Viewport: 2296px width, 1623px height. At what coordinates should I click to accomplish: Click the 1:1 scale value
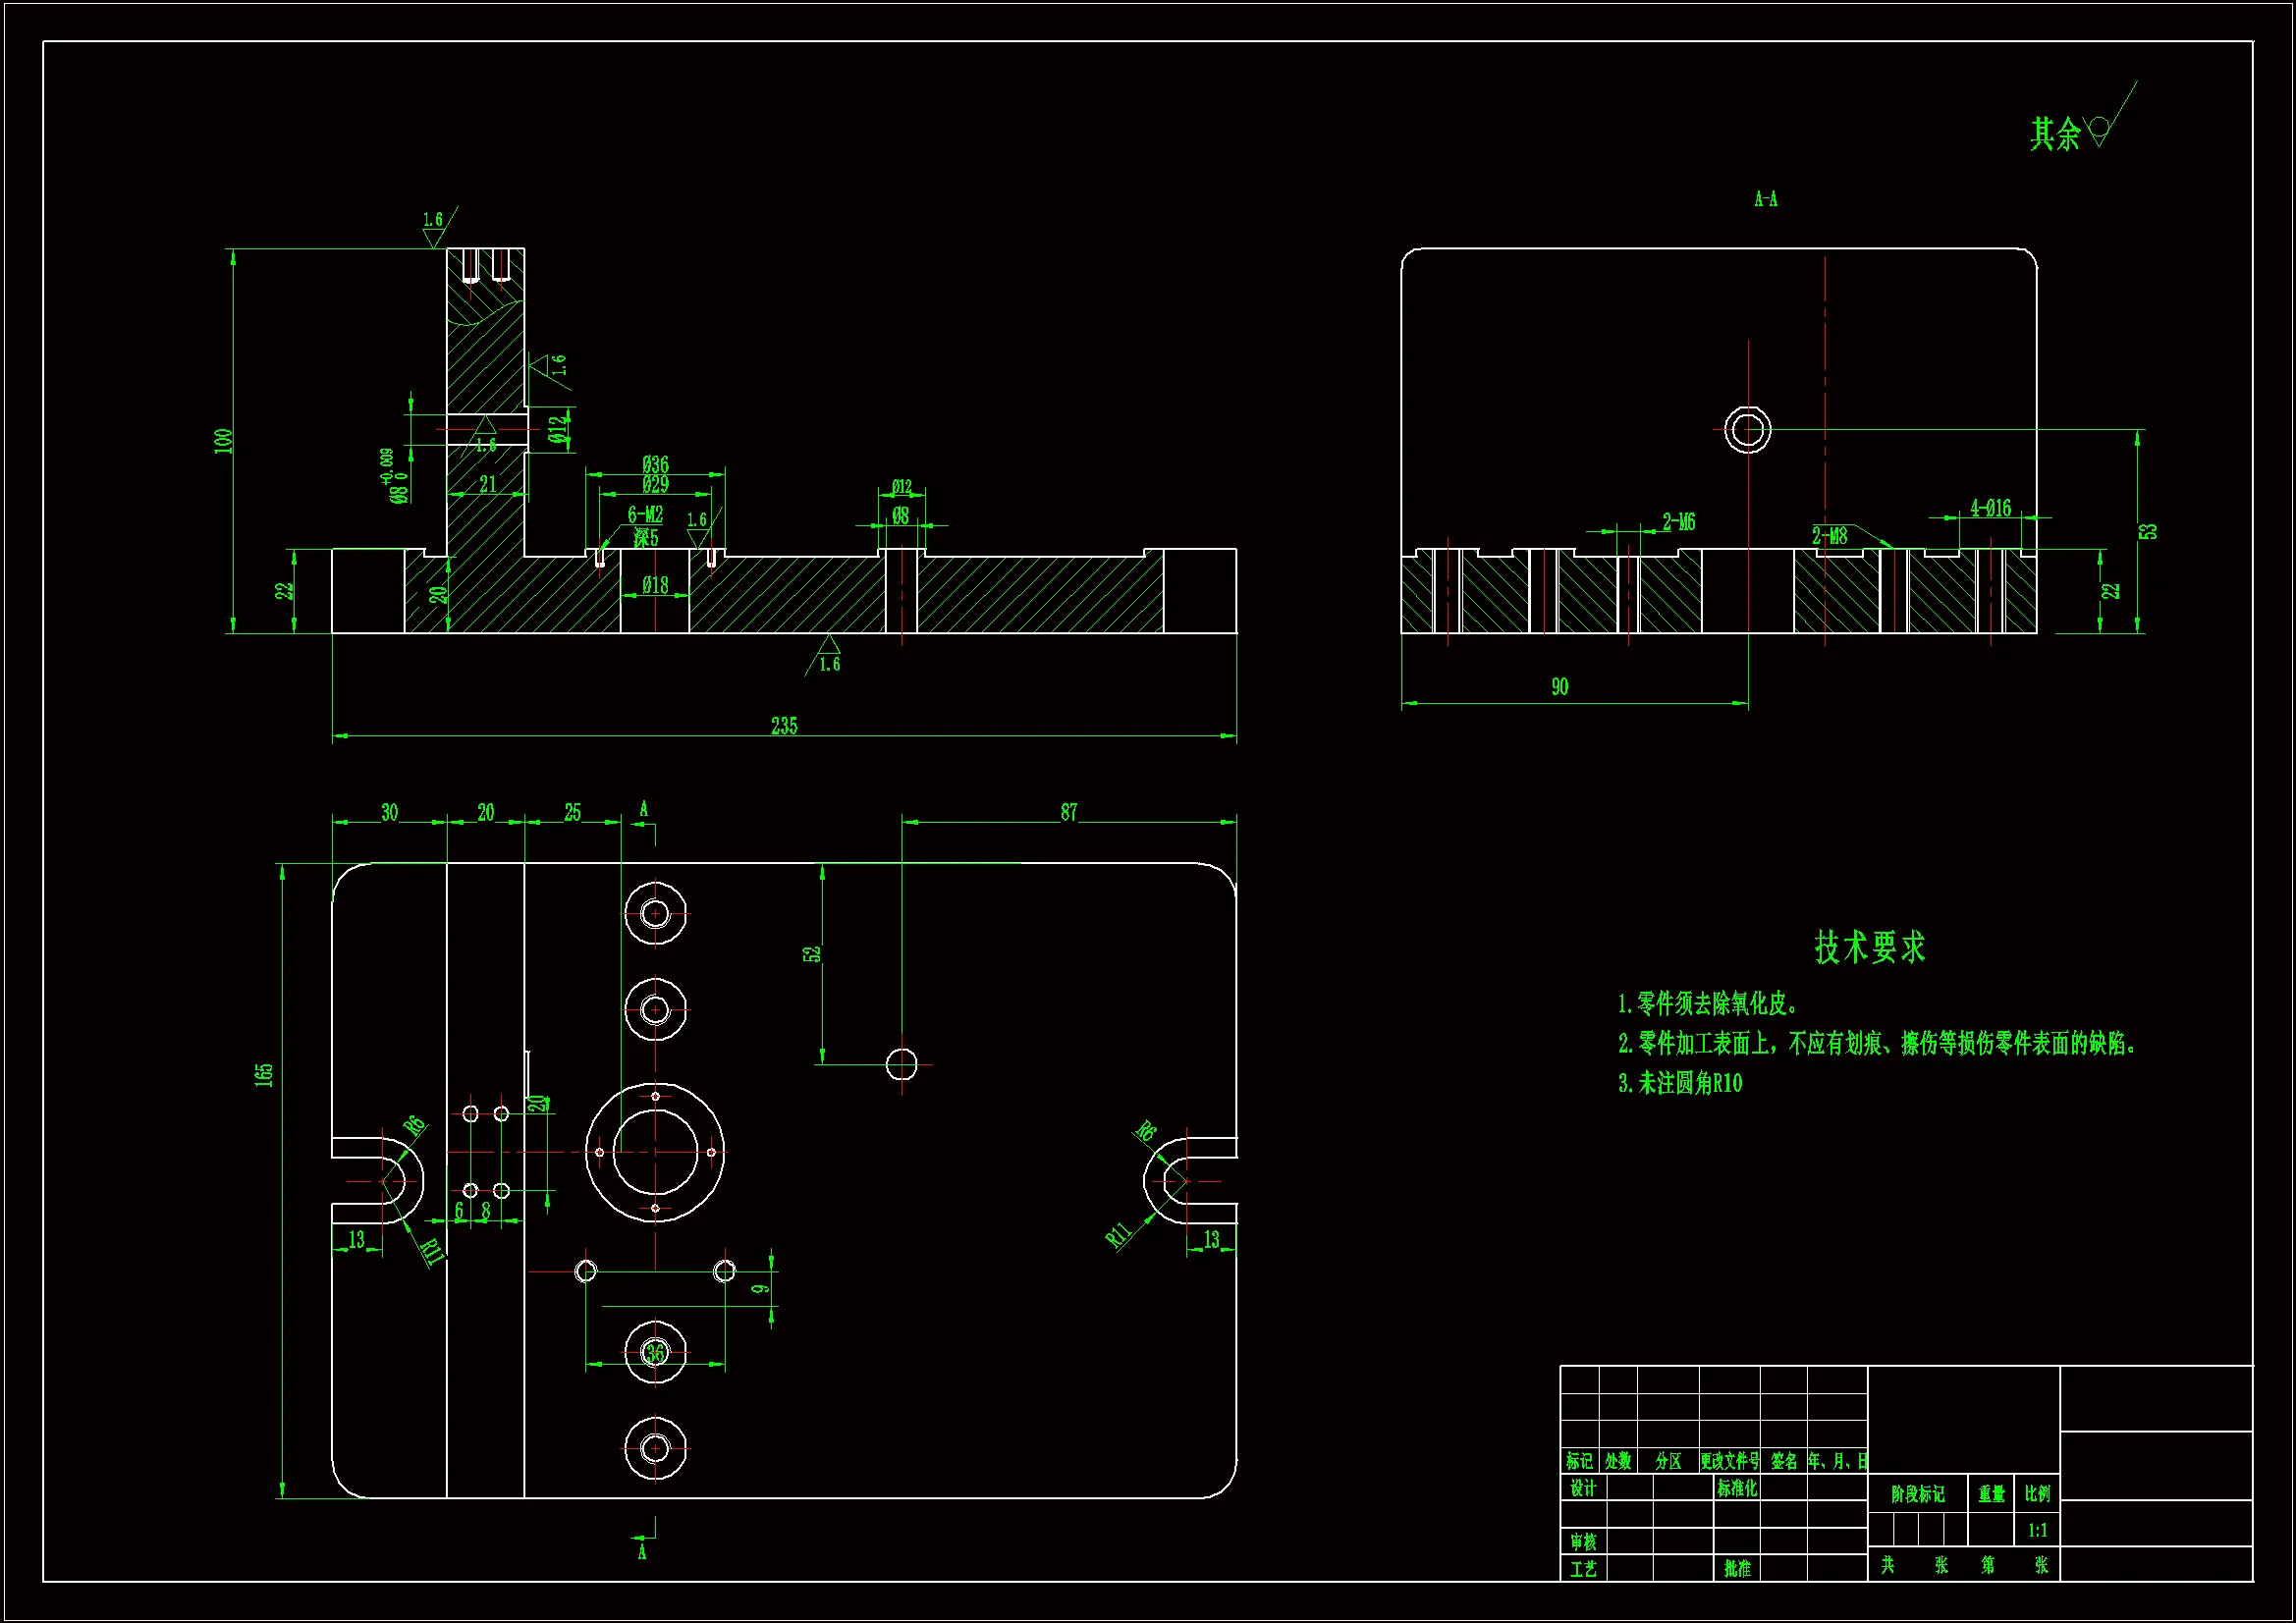(2037, 1530)
